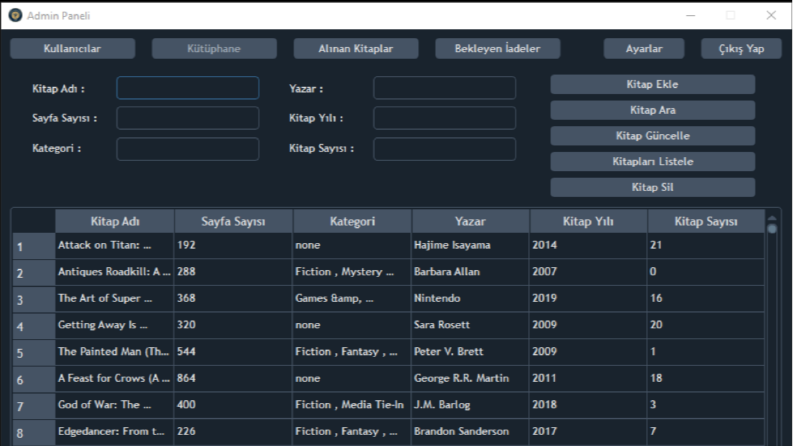Click the table scrollbar up arrow
The width and height of the screenshot is (793, 446).
(x=772, y=218)
